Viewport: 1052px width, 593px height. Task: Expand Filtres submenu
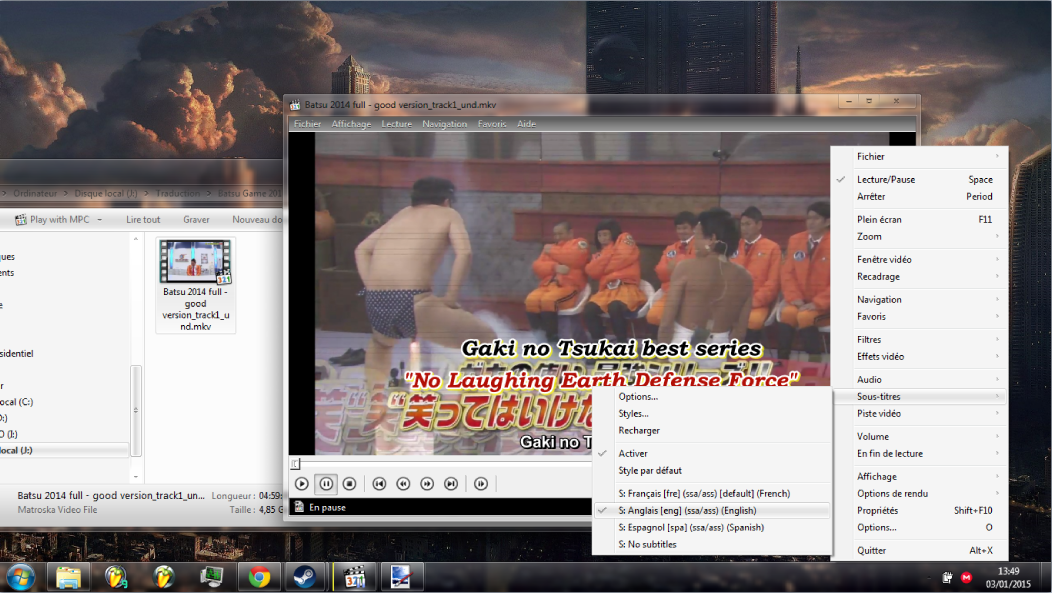click(x=920, y=339)
